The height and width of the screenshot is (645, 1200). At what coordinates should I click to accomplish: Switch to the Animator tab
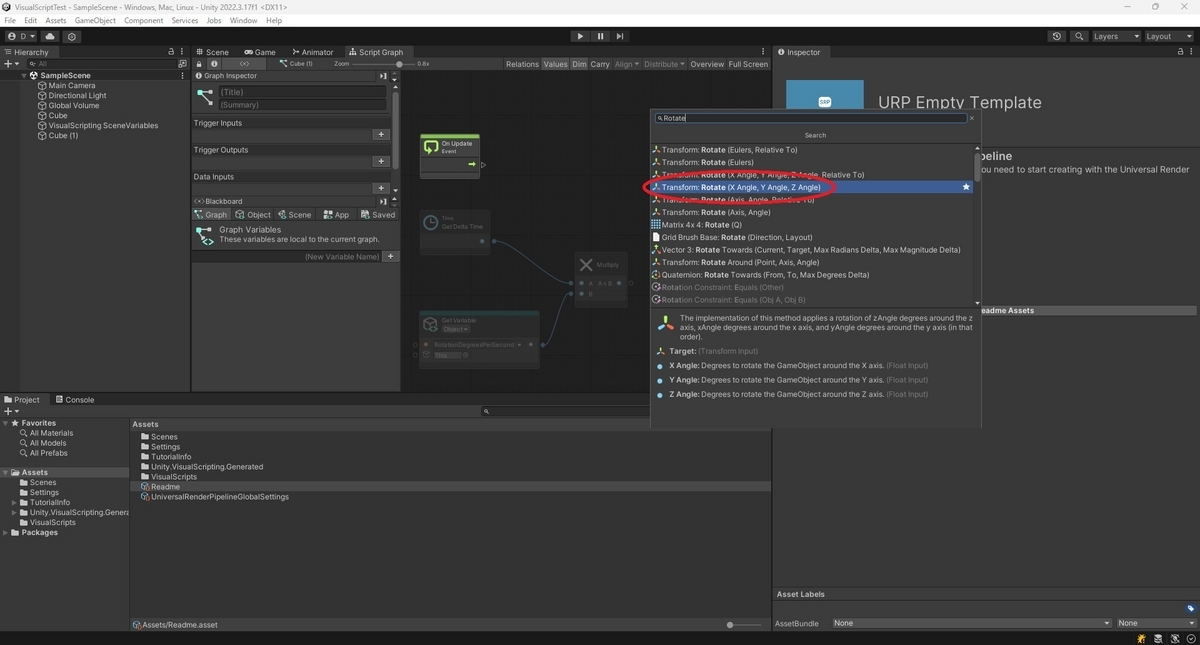[x=312, y=52]
